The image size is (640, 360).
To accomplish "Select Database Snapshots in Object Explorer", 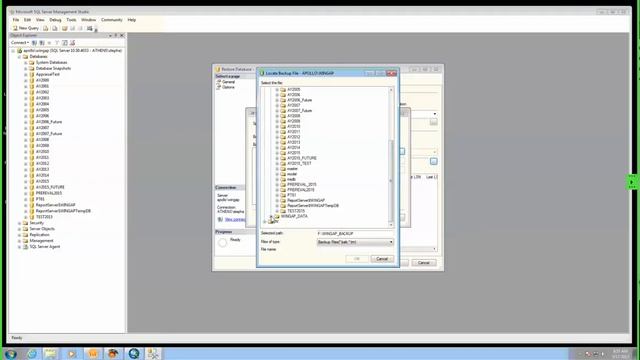I will coord(53,68).
